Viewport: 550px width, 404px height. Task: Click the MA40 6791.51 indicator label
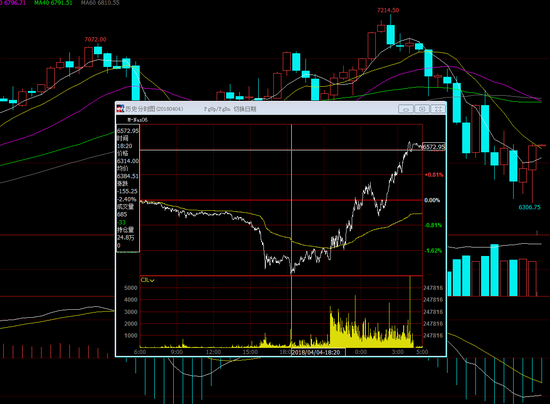53,3
